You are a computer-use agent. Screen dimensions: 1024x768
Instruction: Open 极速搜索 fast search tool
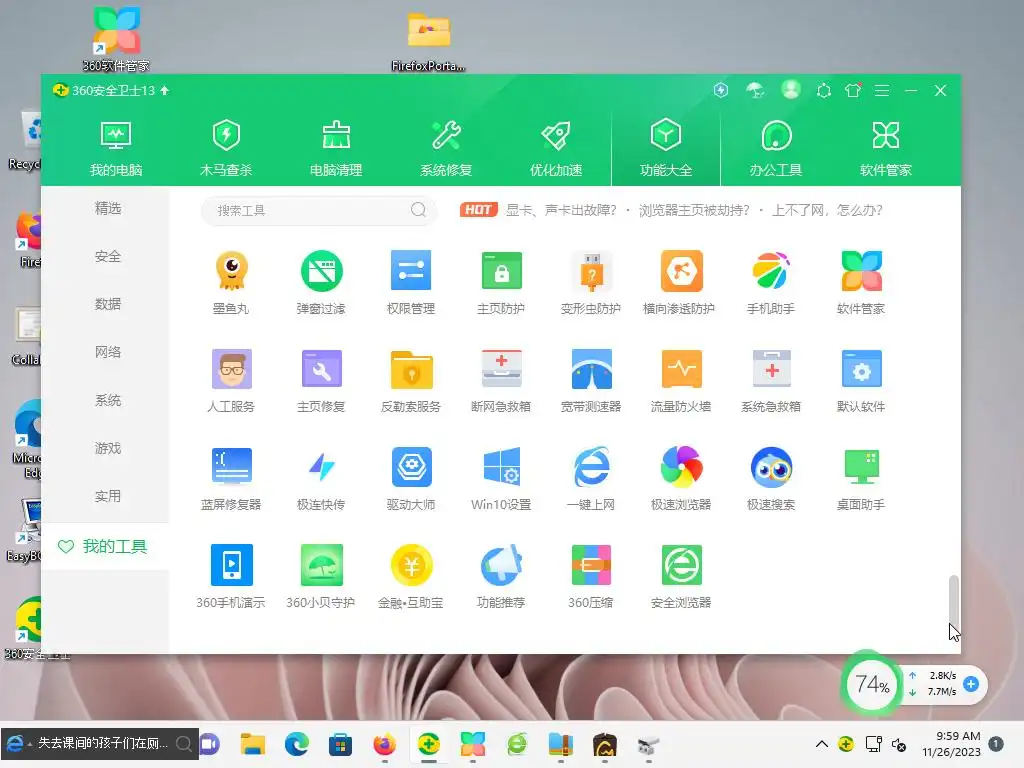pyautogui.click(x=771, y=479)
